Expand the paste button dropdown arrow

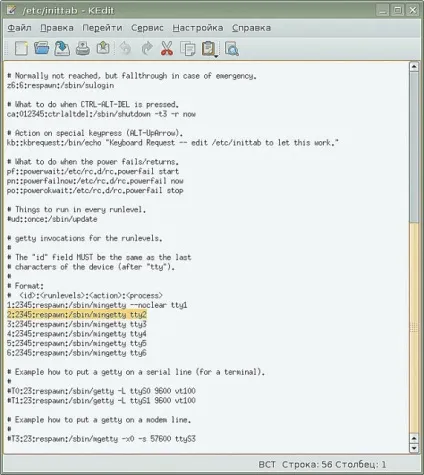(216, 56)
